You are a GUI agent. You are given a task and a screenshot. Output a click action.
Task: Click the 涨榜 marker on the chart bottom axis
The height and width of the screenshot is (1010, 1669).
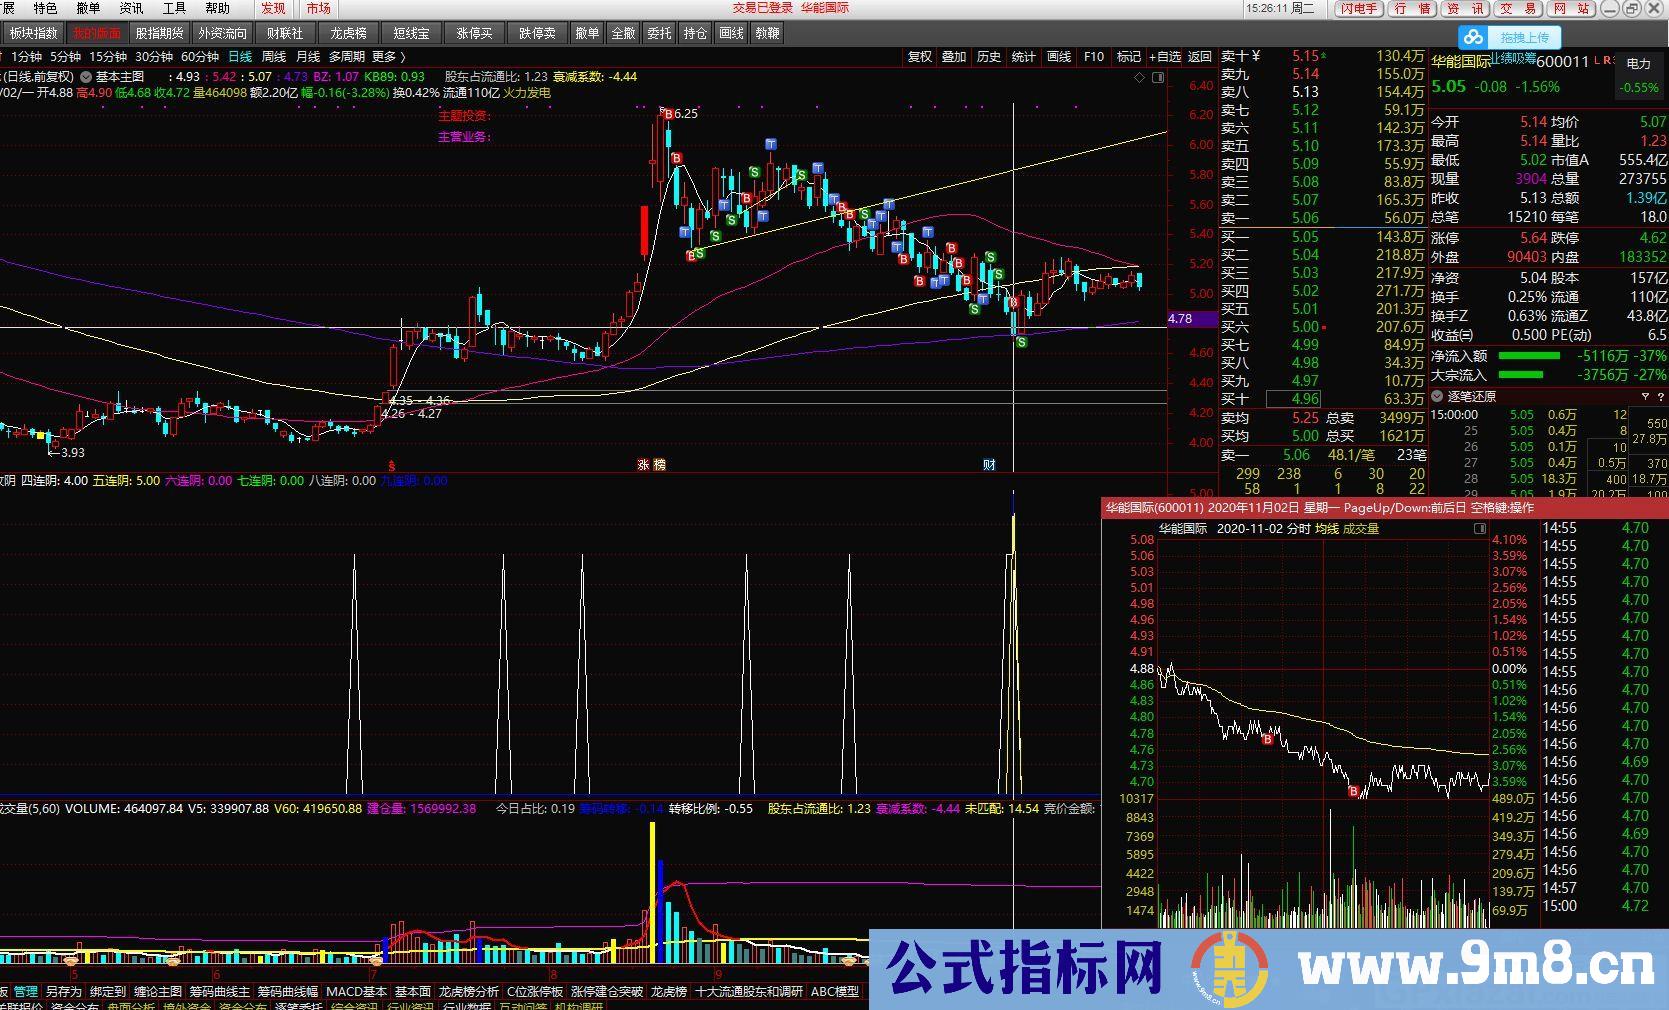click(651, 465)
